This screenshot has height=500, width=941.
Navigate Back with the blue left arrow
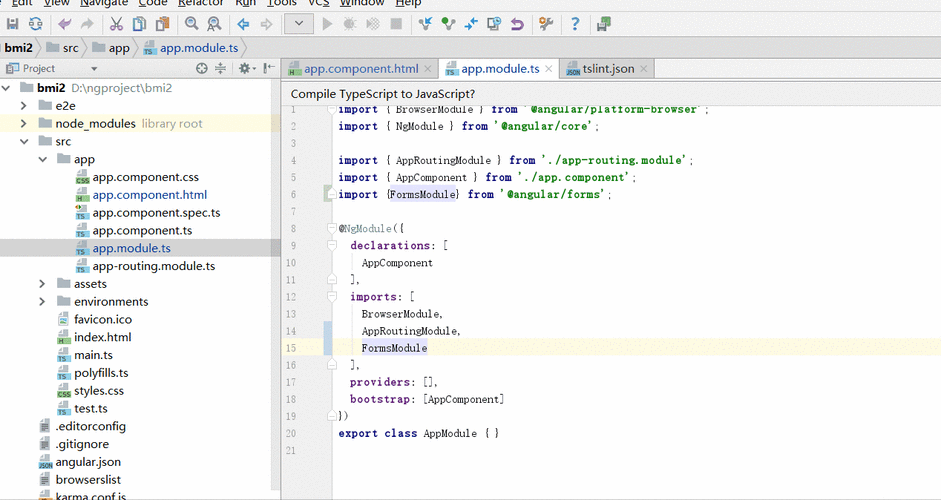tap(243, 24)
